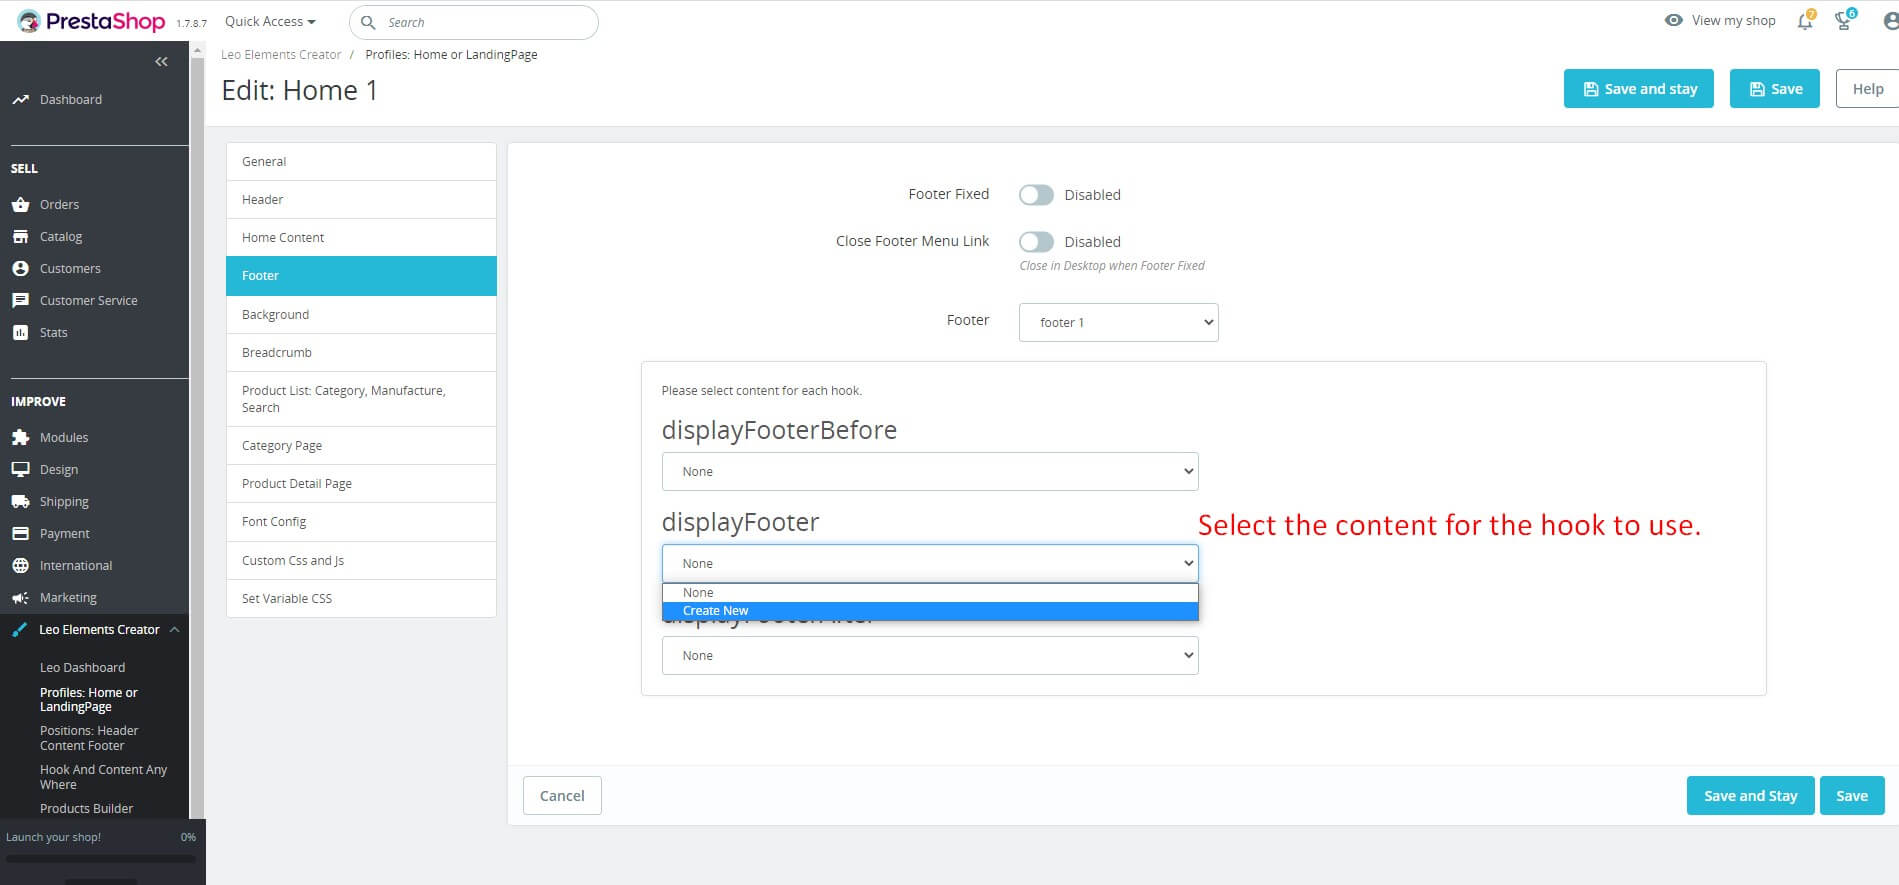Image resolution: width=1899 pixels, height=885 pixels.
Task: Click the Customers person icon
Action: pos(20,269)
